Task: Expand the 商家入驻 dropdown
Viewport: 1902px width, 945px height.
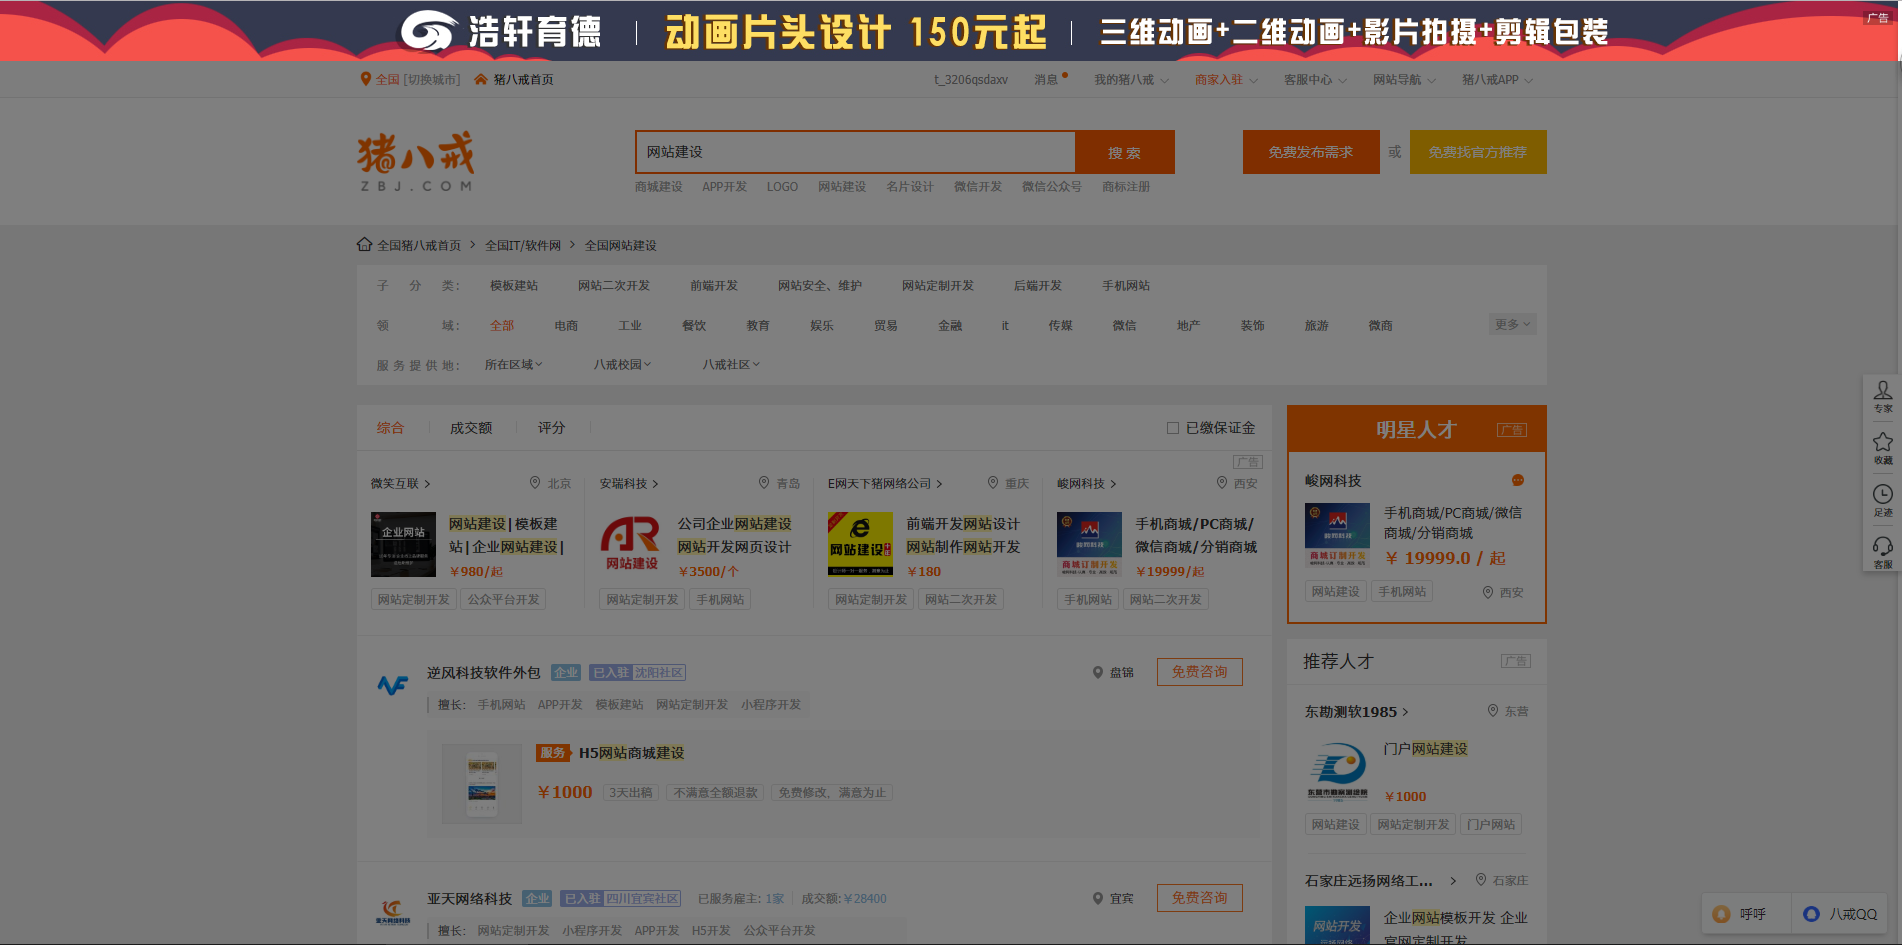Action: click(1226, 80)
